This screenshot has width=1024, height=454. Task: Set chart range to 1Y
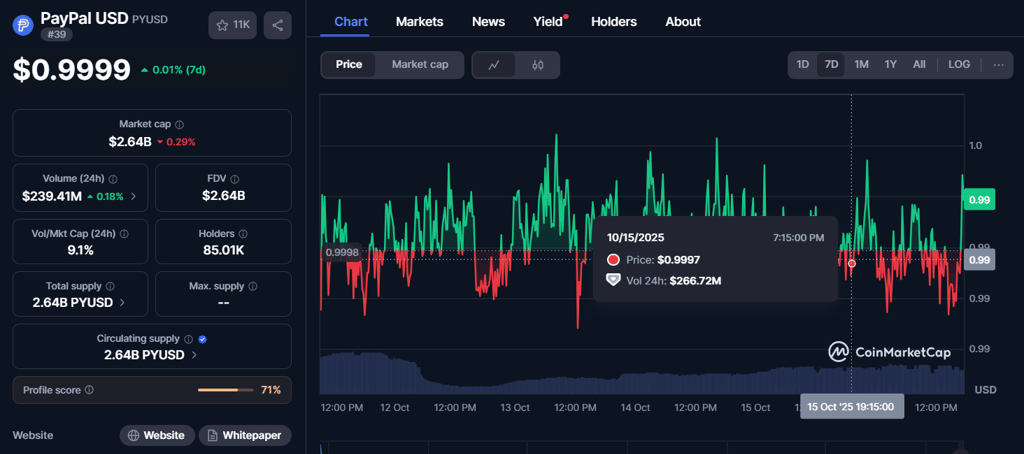891,65
